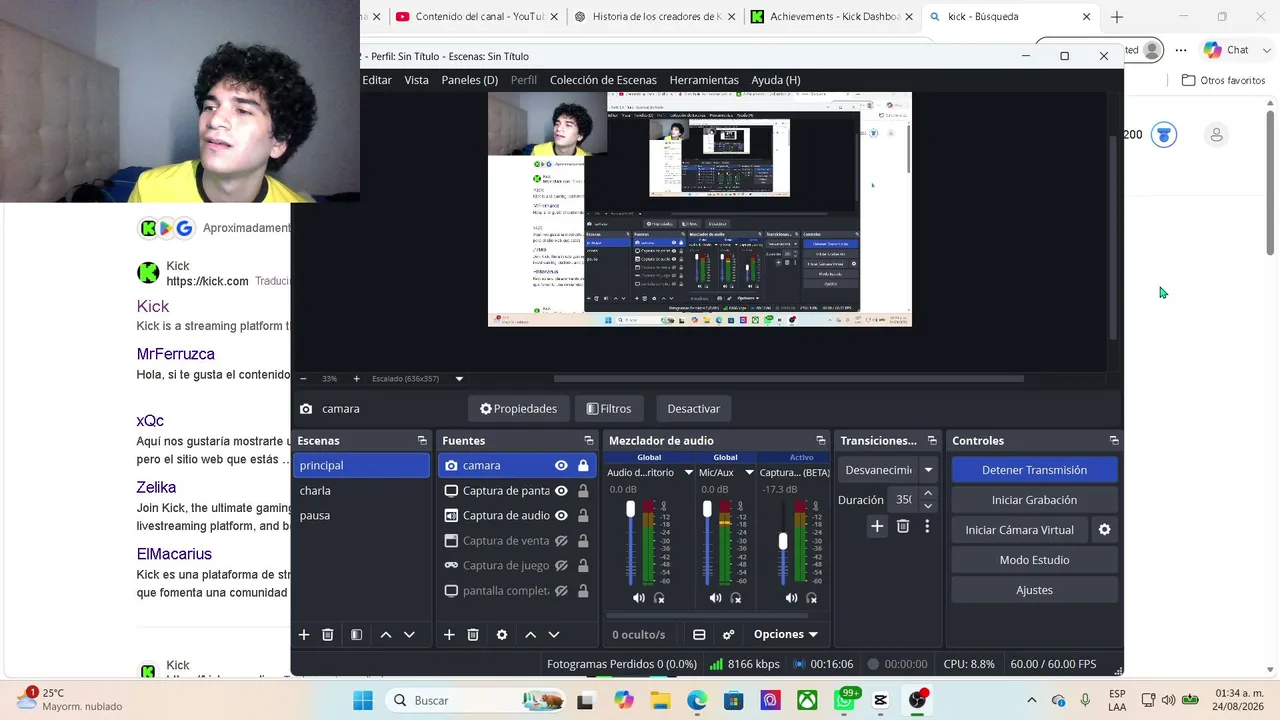Lock the Captura de audio source
1280x720 pixels.
[583, 516]
